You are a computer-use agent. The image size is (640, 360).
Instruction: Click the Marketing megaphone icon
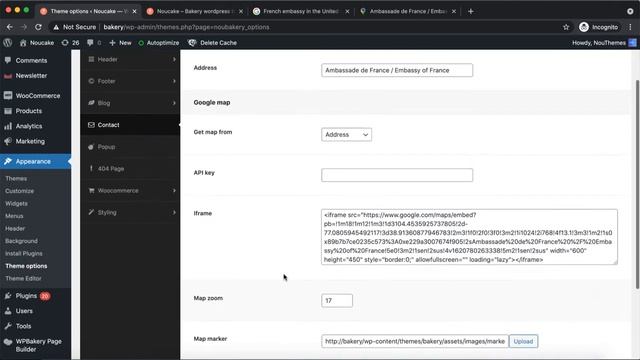tap(8, 141)
